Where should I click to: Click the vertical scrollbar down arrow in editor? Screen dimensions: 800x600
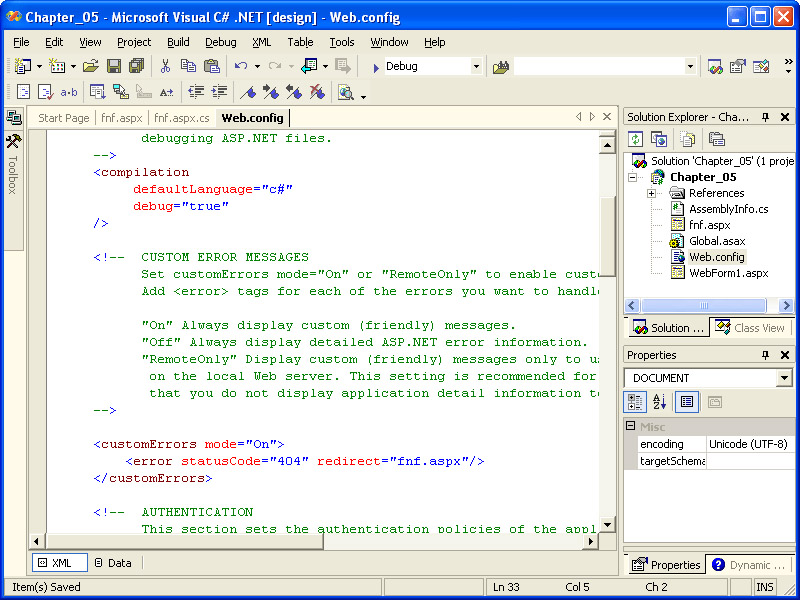coord(607,524)
